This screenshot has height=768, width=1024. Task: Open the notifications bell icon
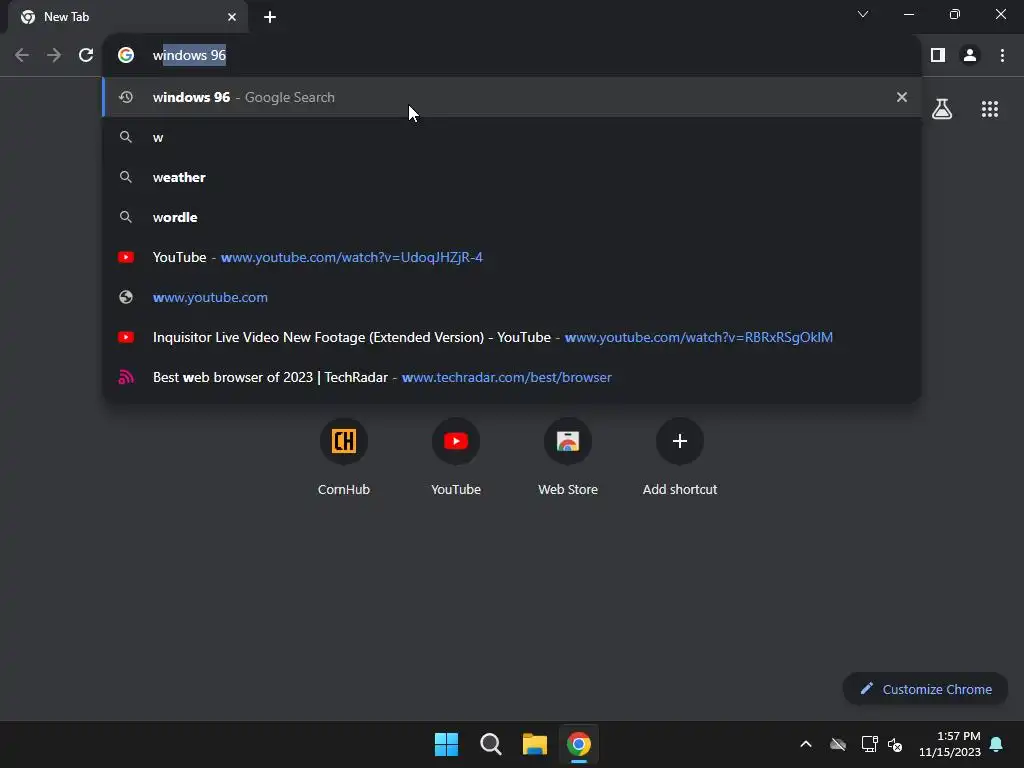click(997, 744)
